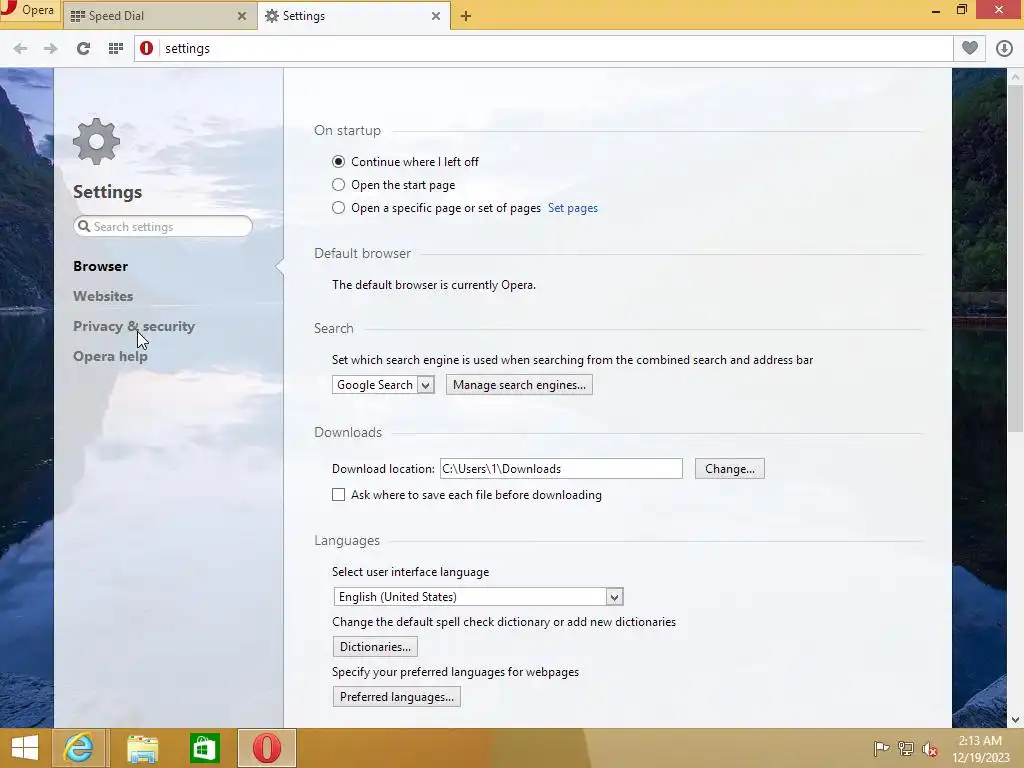The width and height of the screenshot is (1024, 768).
Task: Click the scrollbar down arrow
Action: pos(1015,720)
